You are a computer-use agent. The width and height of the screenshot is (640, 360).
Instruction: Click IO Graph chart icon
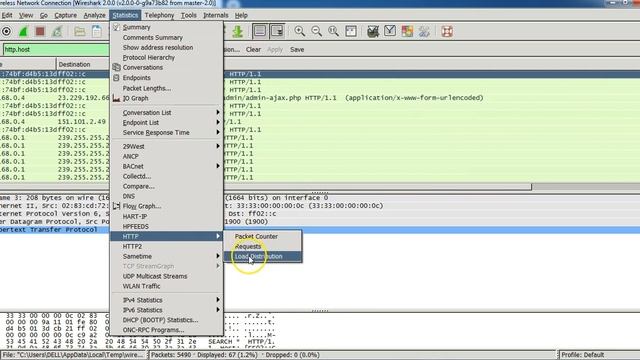[x=116, y=98]
